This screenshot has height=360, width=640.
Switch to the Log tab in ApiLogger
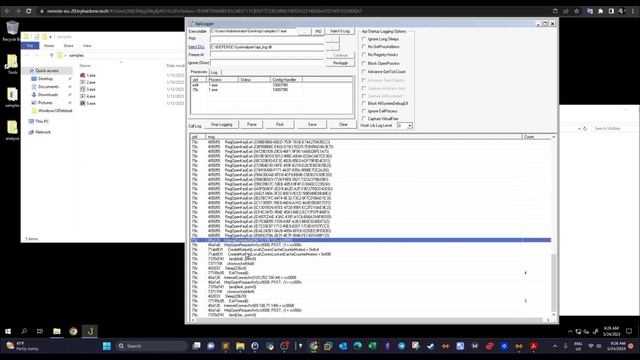tap(214, 72)
